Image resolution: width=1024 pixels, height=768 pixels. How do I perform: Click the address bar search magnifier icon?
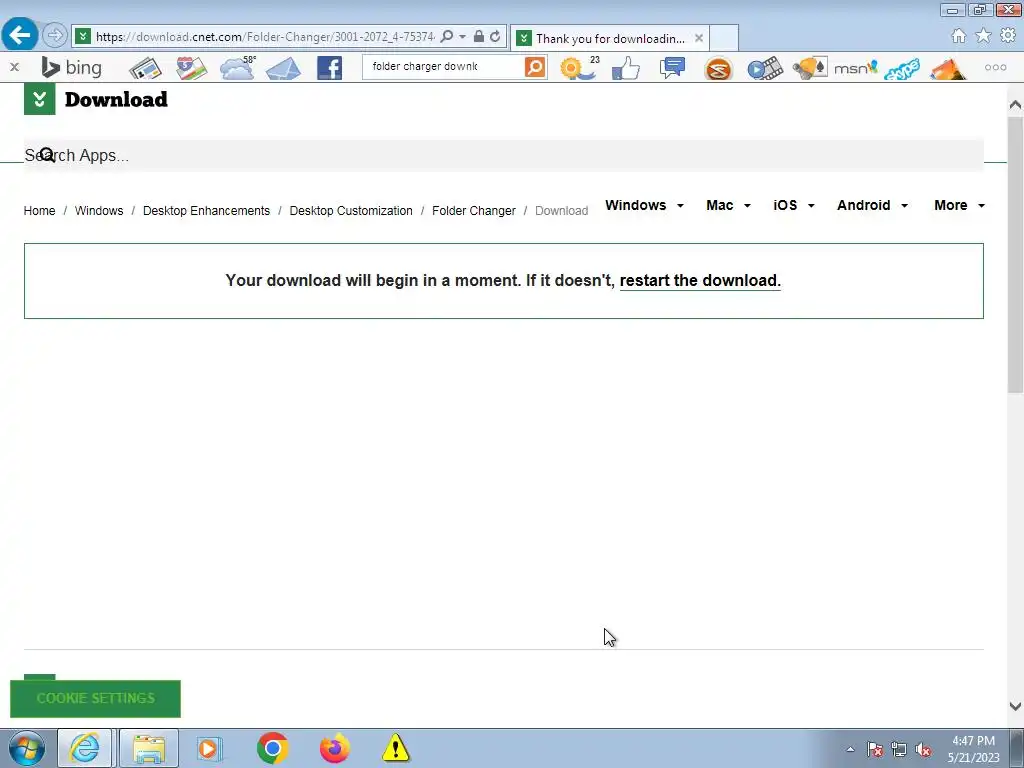click(x=447, y=37)
